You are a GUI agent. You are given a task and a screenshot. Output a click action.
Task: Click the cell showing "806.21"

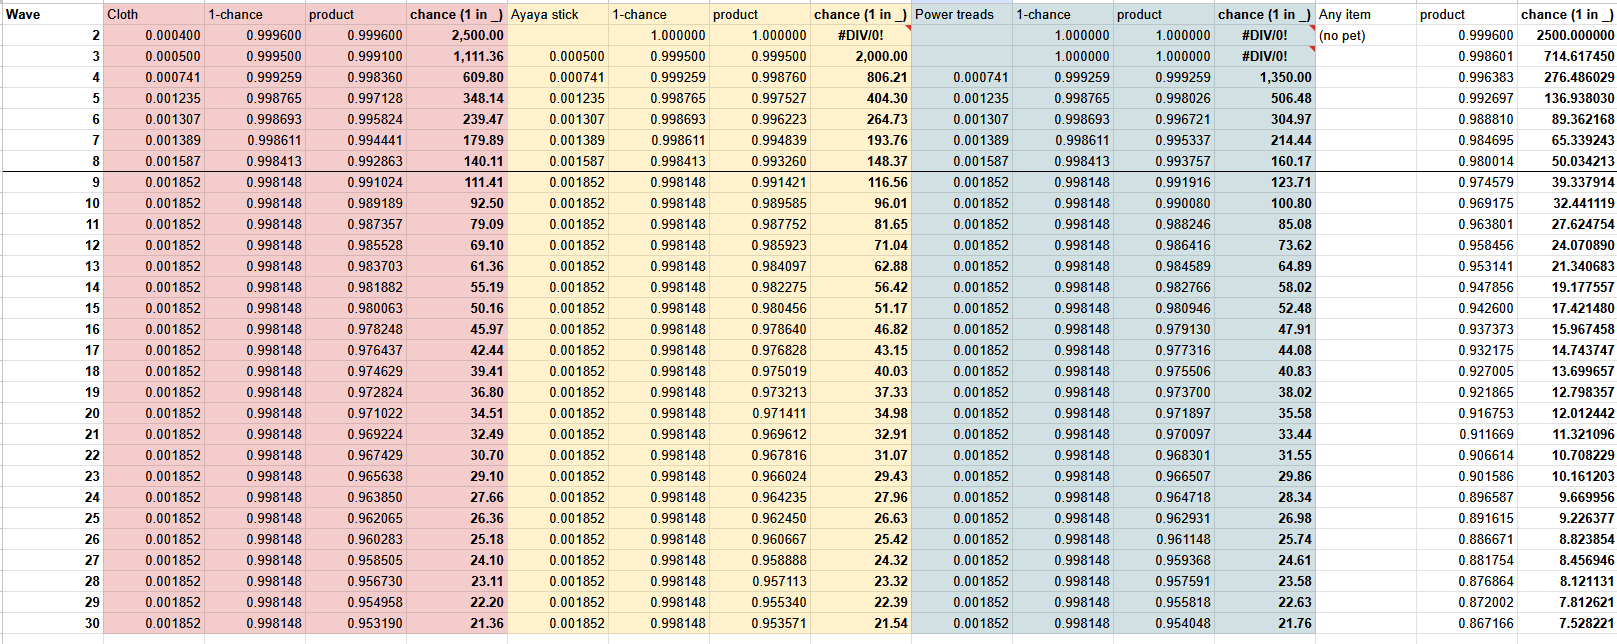point(861,77)
